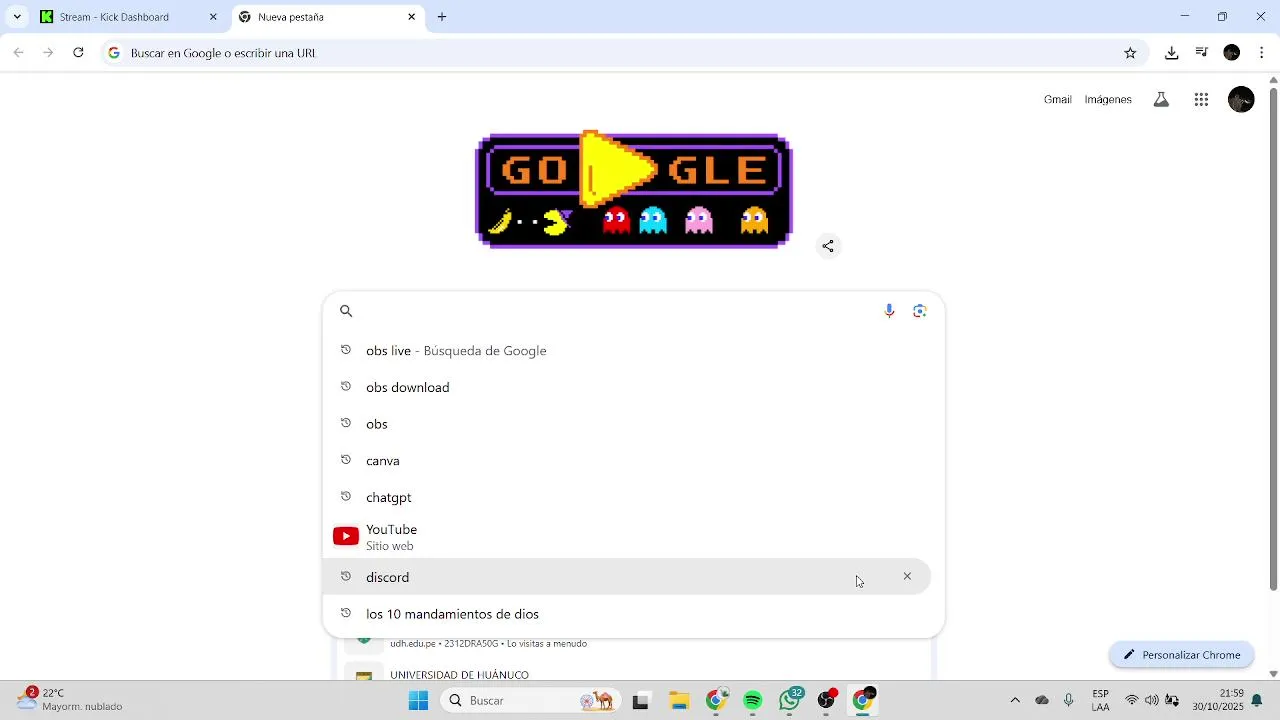
Task: Click the browser forward arrow
Action: click(48, 53)
